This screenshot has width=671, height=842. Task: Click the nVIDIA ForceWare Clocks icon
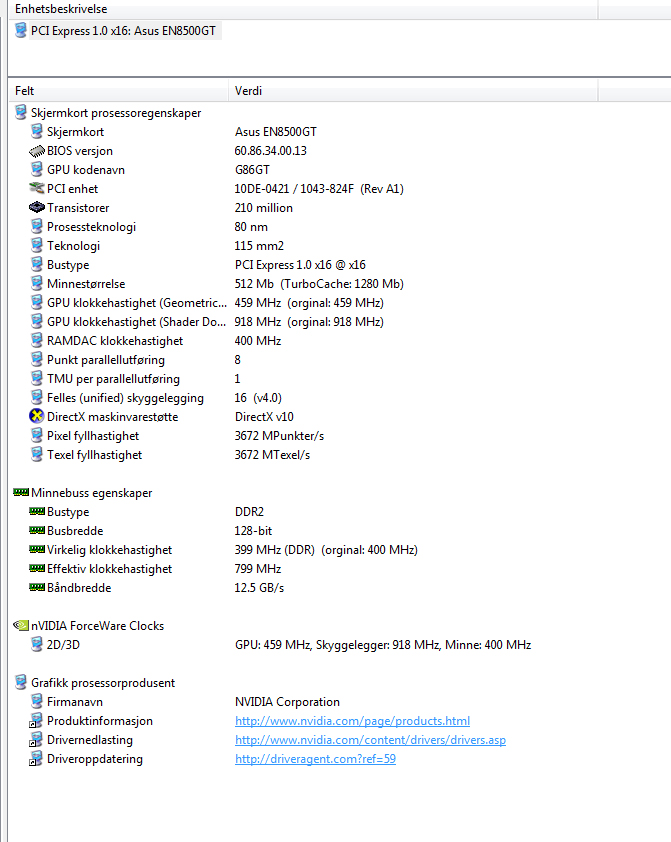(21, 625)
